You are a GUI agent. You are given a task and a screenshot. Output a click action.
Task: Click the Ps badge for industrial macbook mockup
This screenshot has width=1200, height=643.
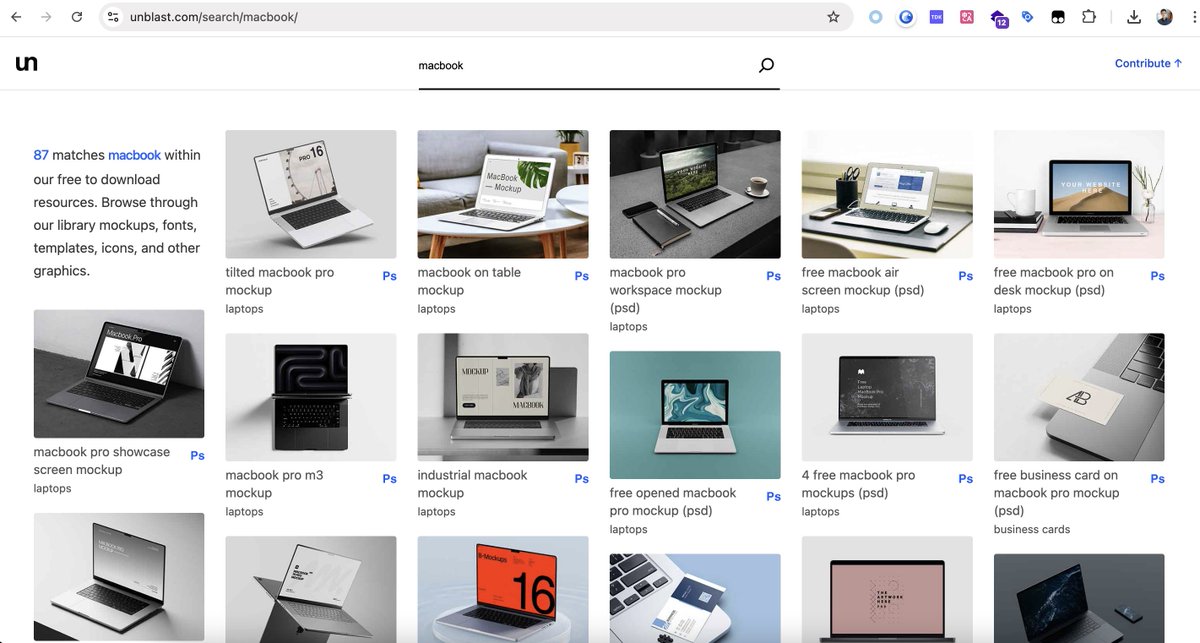tap(581, 479)
